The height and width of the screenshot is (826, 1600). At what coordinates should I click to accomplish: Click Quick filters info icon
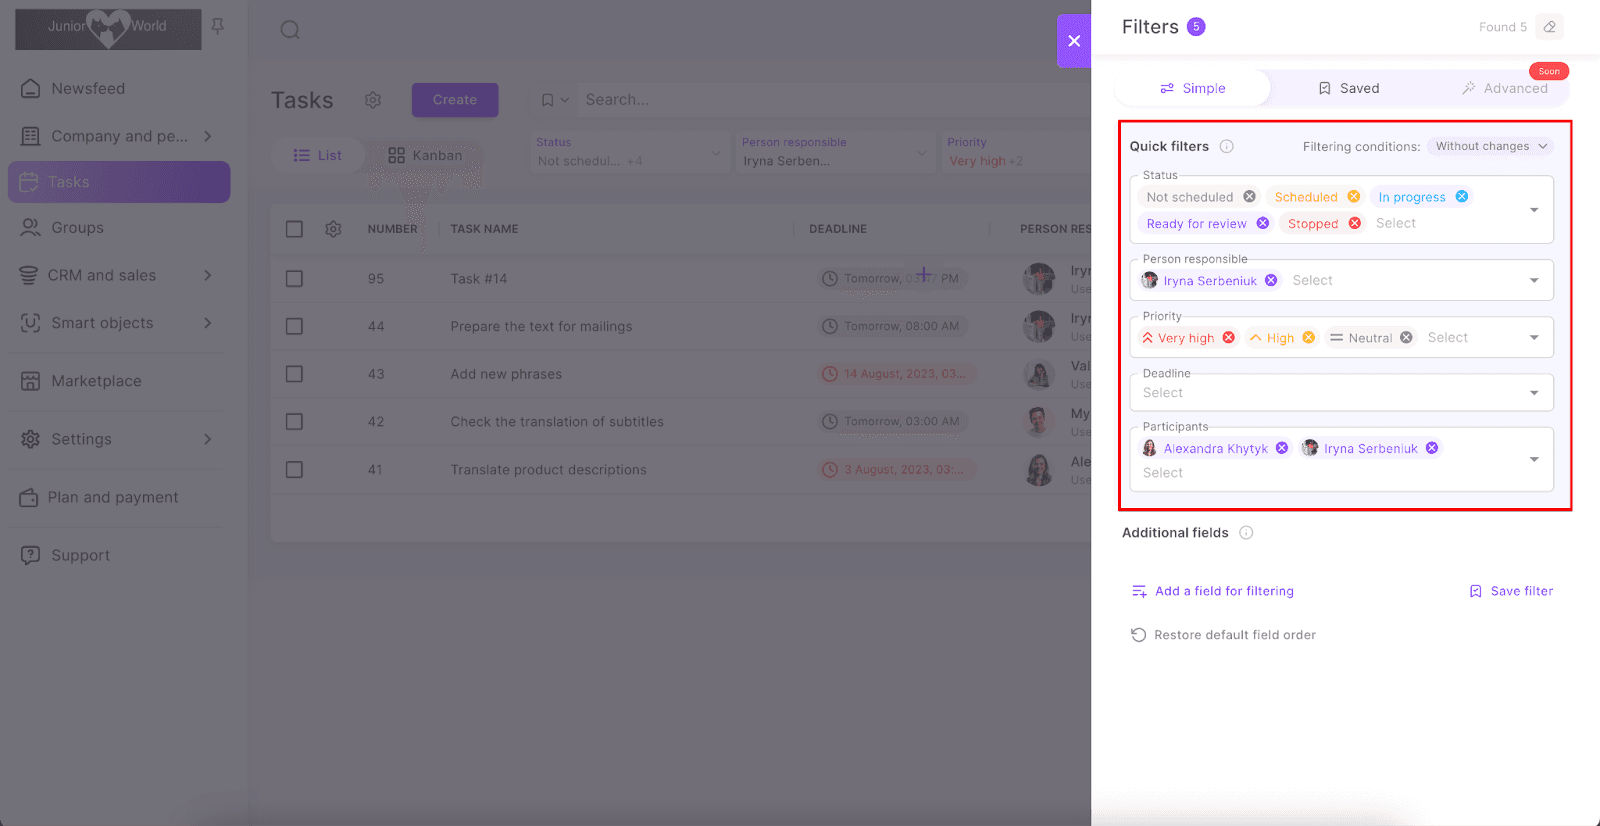click(x=1226, y=146)
